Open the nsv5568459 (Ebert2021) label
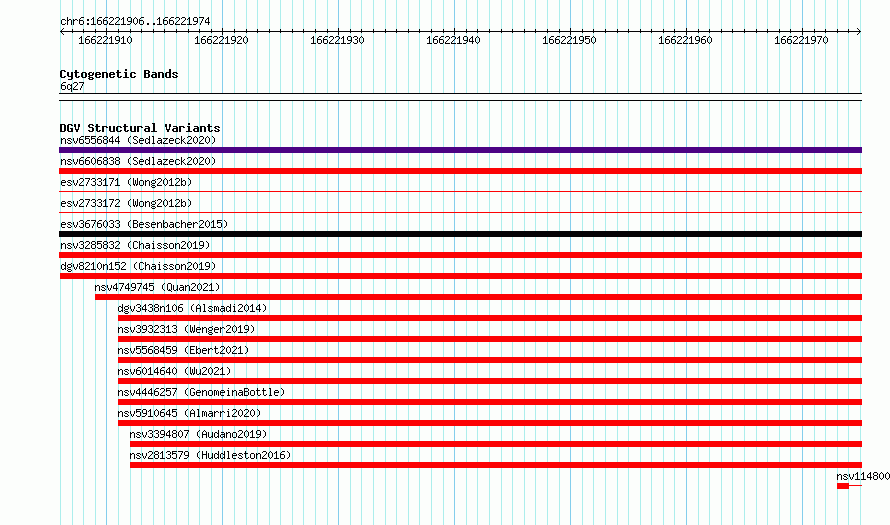The image size is (890, 525). [183, 350]
